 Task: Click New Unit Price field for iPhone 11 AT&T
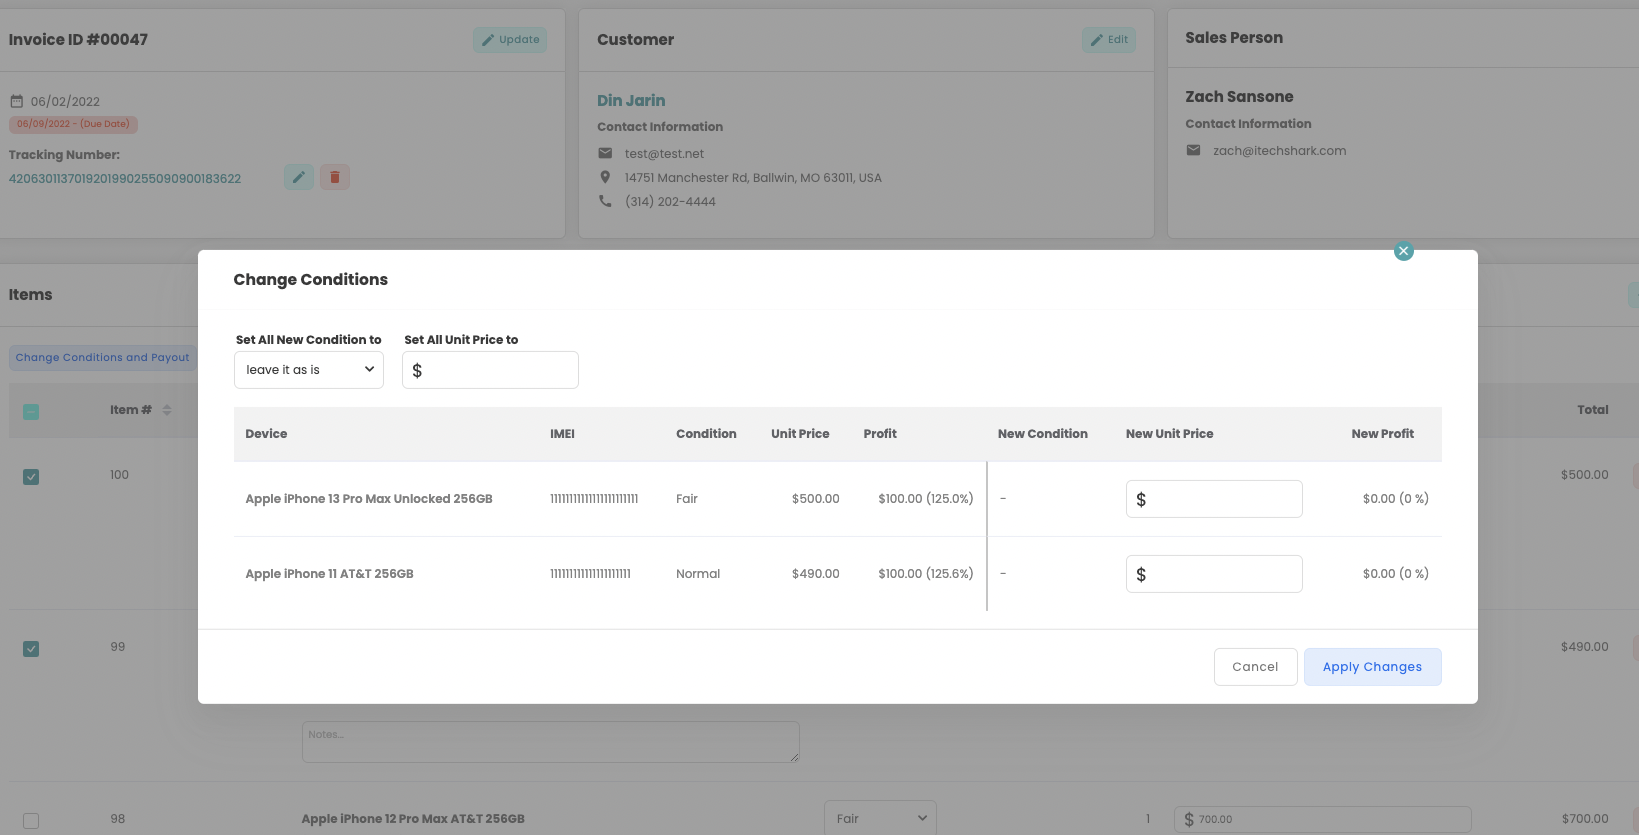tap(1214, 574)
